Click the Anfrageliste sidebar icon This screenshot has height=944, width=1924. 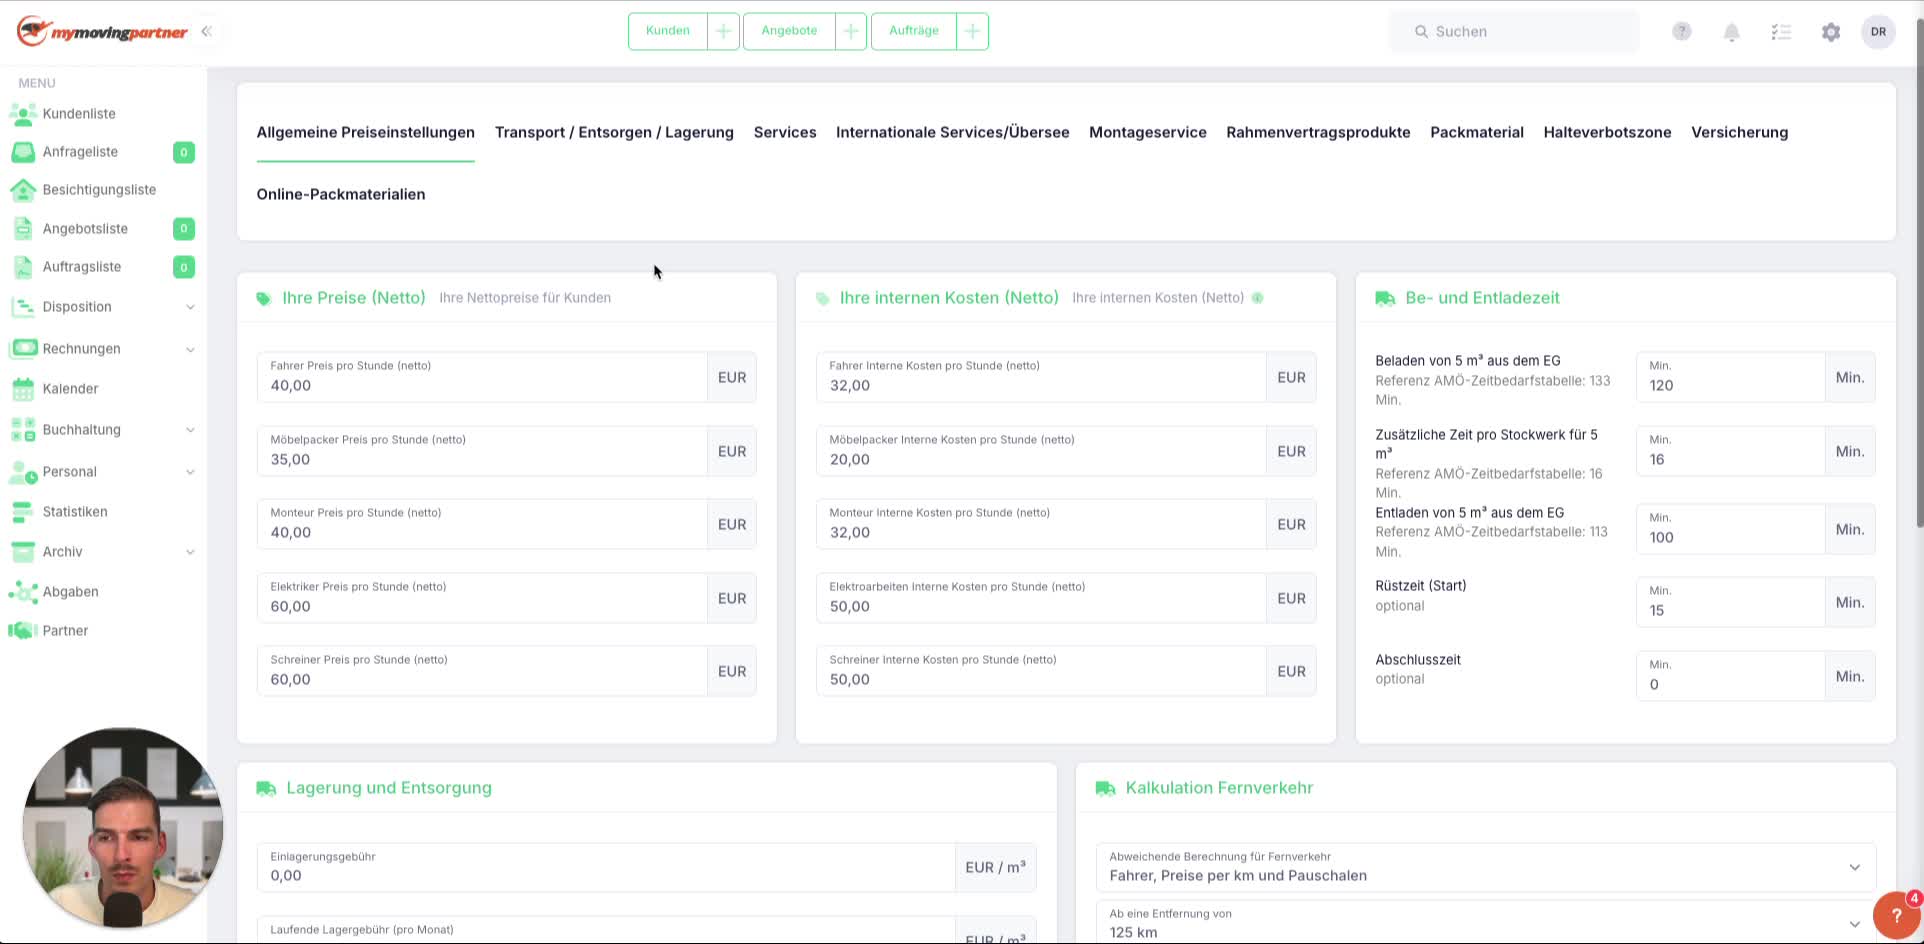[22, 152]
